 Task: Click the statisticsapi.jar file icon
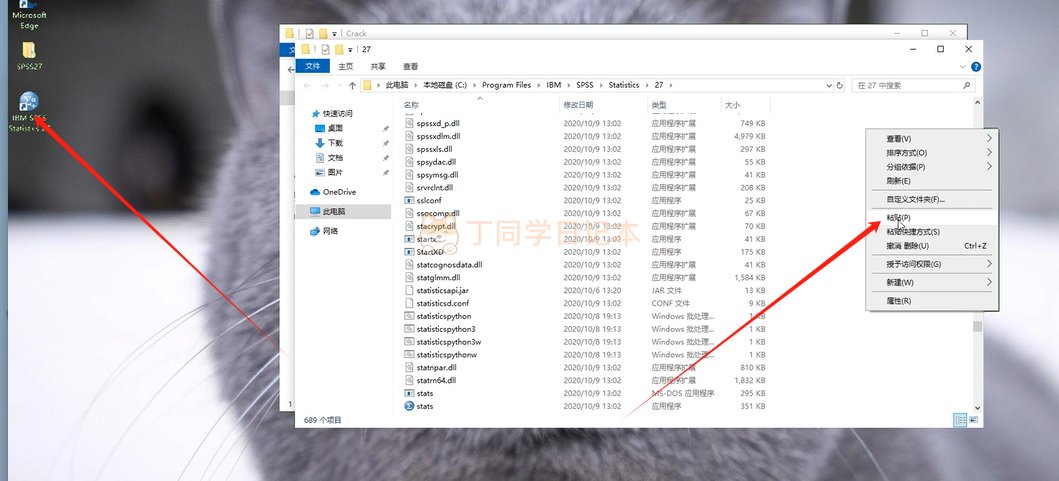(x=409, y=290)
